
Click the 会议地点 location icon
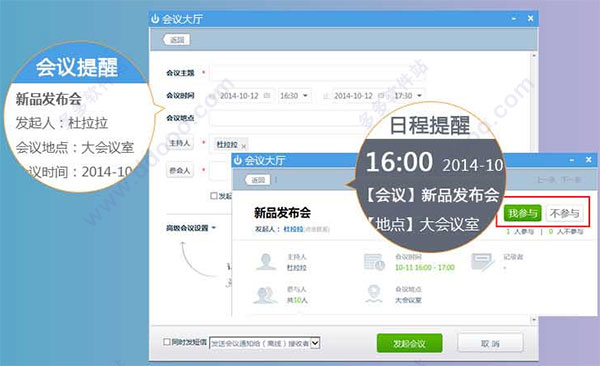374,294
